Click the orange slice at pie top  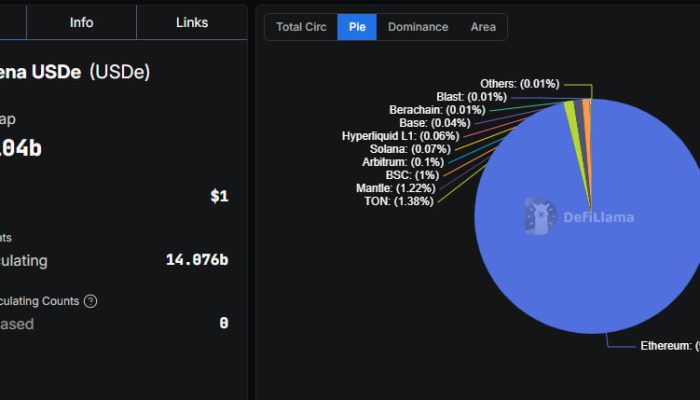pos(587,108)
